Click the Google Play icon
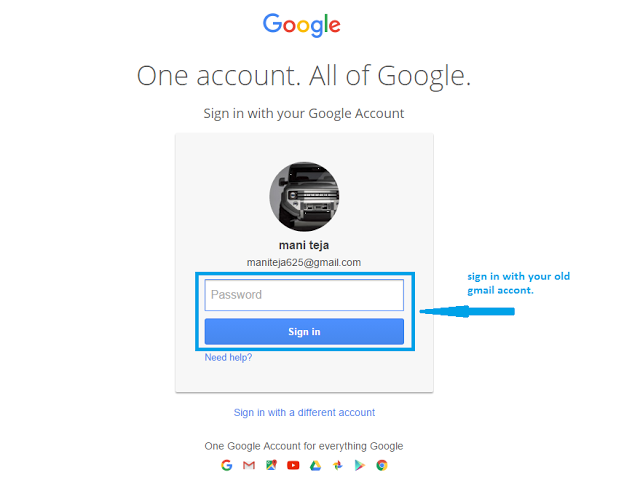The width and height of the screenshot is (640, 486). (x=360, y=465)
